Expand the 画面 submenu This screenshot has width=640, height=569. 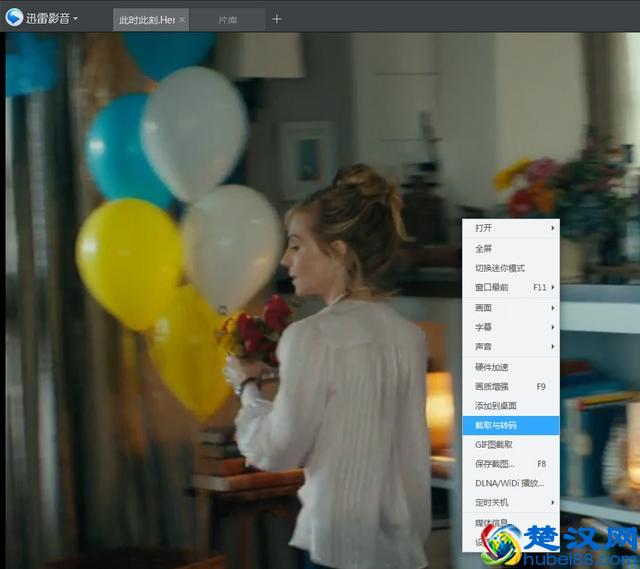[x=510, y=308]
